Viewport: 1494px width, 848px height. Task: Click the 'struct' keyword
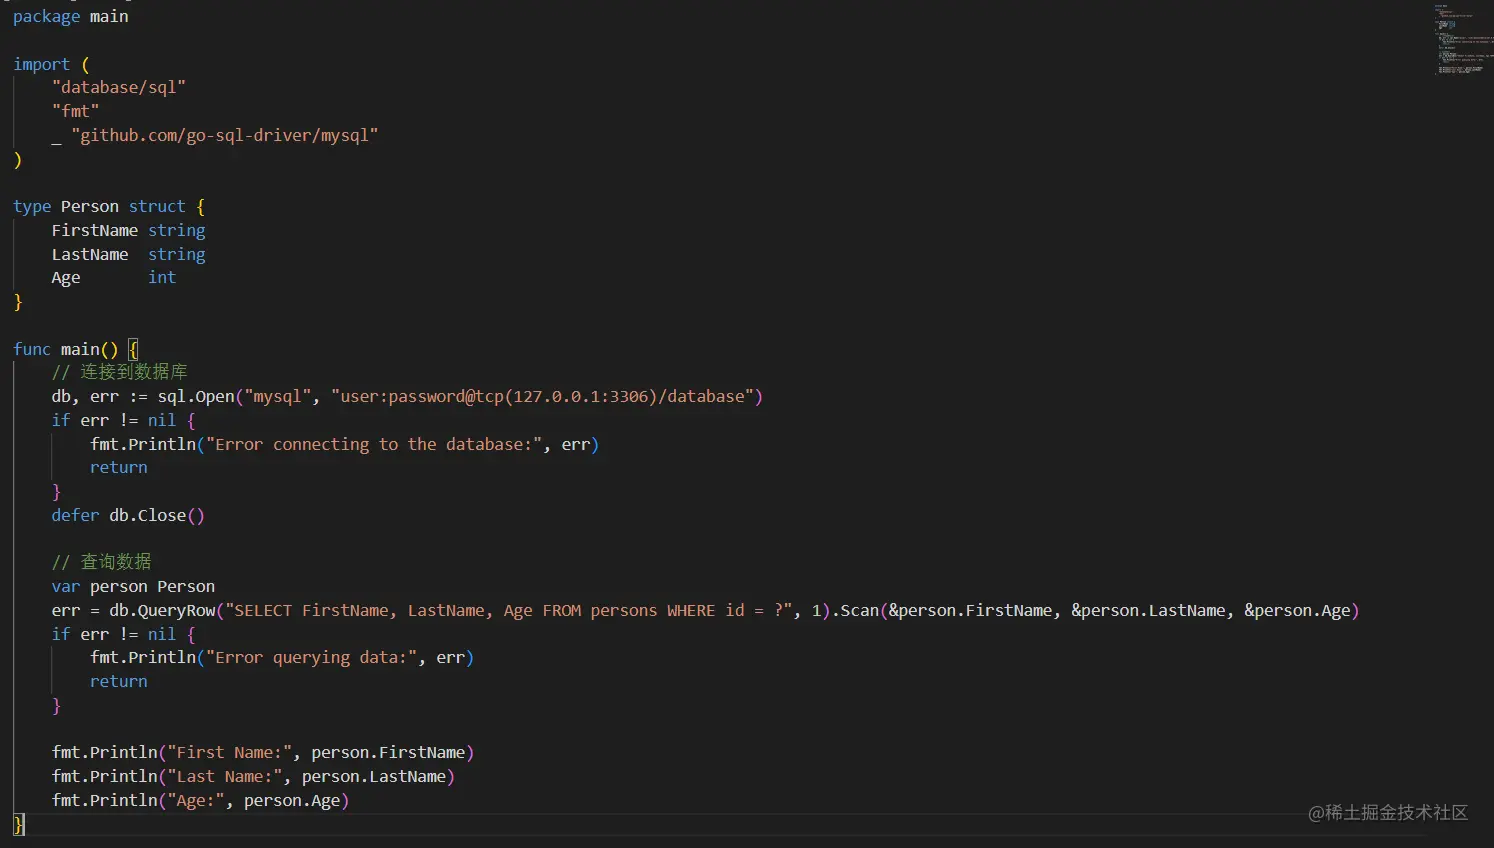coord(157,207)
